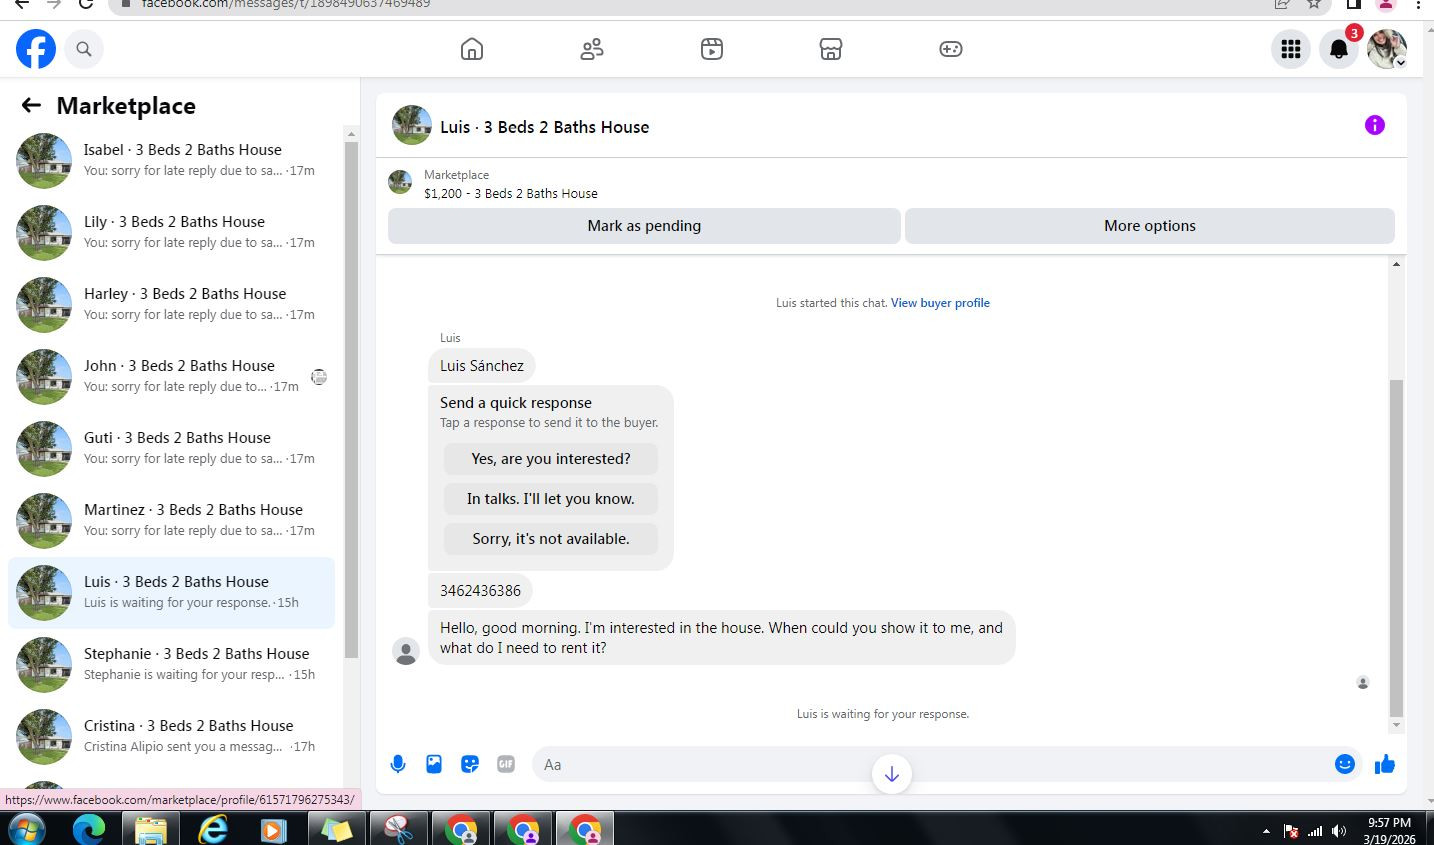Click chat messages scrollbar
Viewport: 1434px width, 845px height.
pyautogui.click(x=1396, y=548)
